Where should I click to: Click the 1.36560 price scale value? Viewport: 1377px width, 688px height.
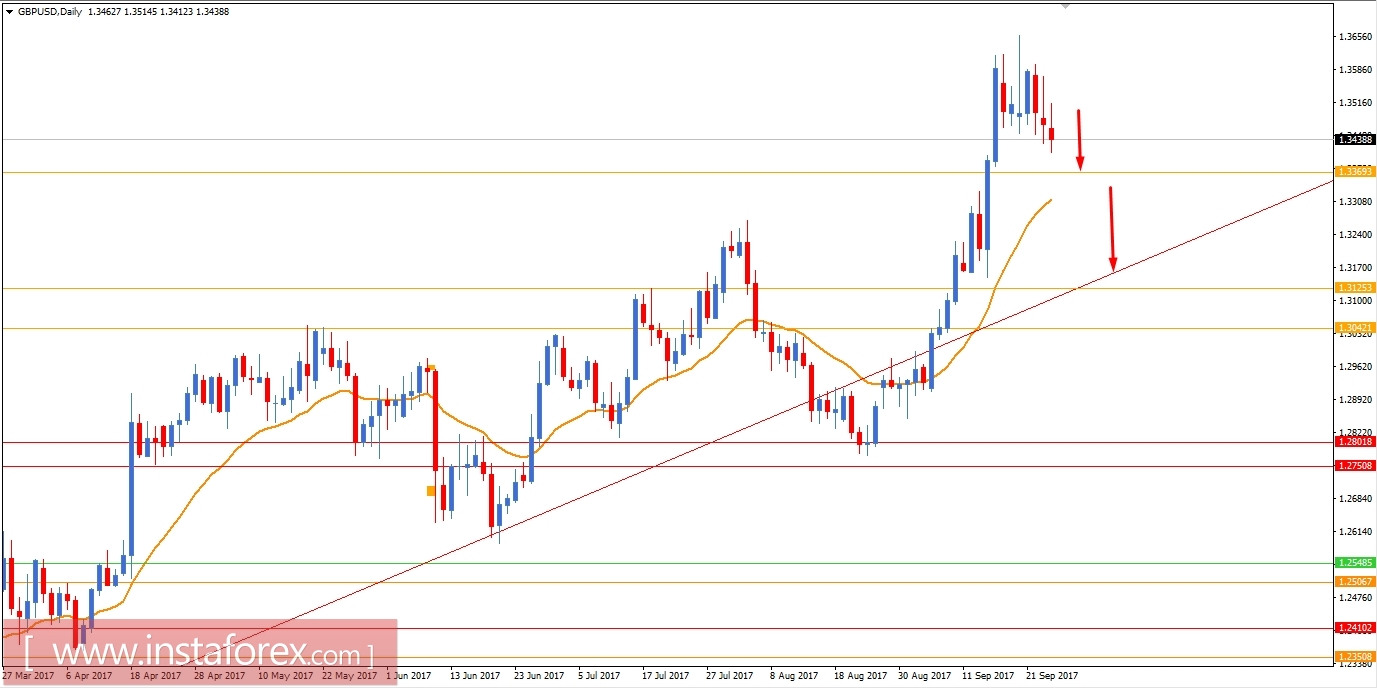coord(1355,37)
